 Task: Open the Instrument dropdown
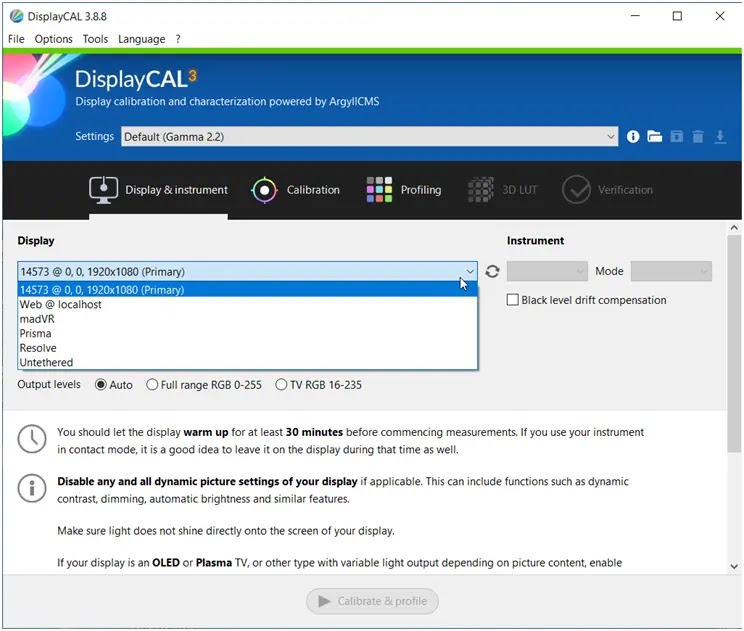(x=547, y=271)
